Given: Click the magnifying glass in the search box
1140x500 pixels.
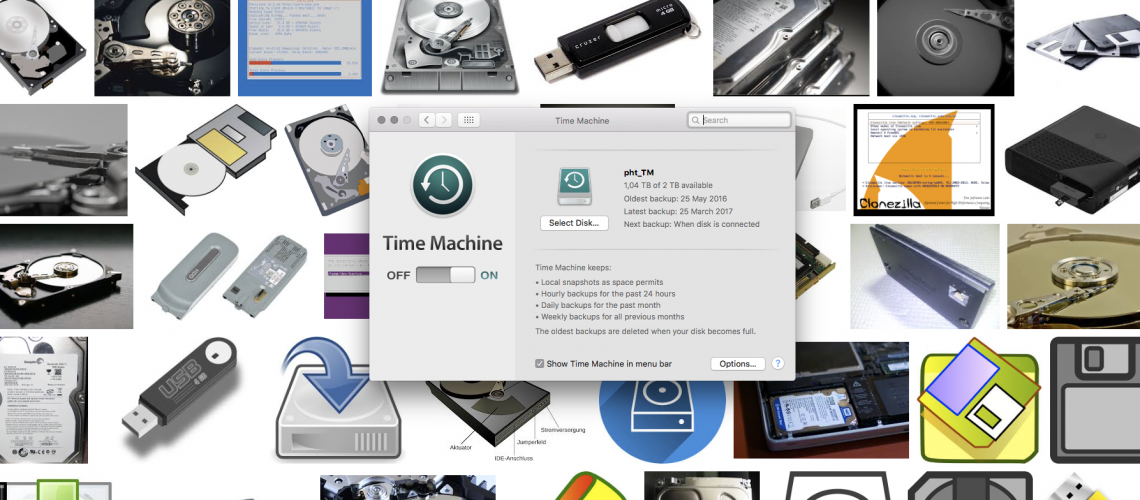Looking at the screenshot, I should pyautogui.click(x=697, y=120).
